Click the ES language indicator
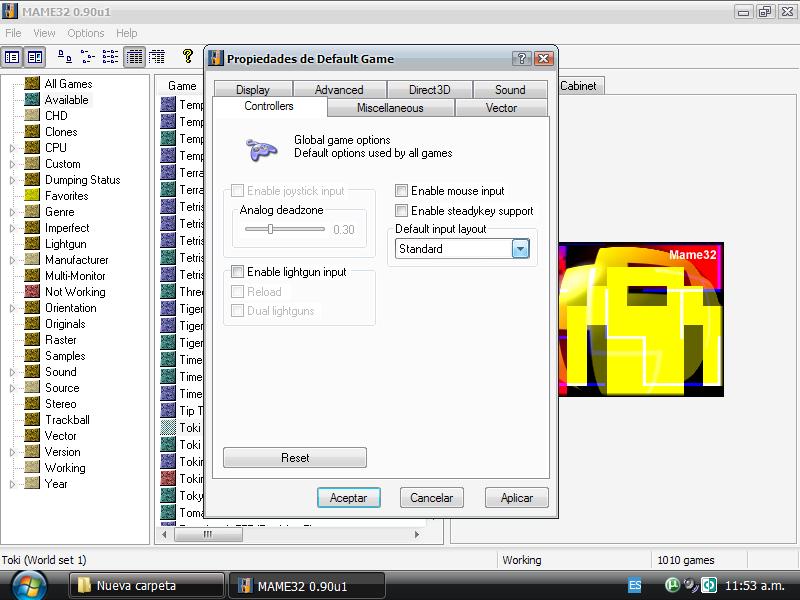The width and height of the screenshot is (800, 600). pyautogui.click(x=634, y=585)
